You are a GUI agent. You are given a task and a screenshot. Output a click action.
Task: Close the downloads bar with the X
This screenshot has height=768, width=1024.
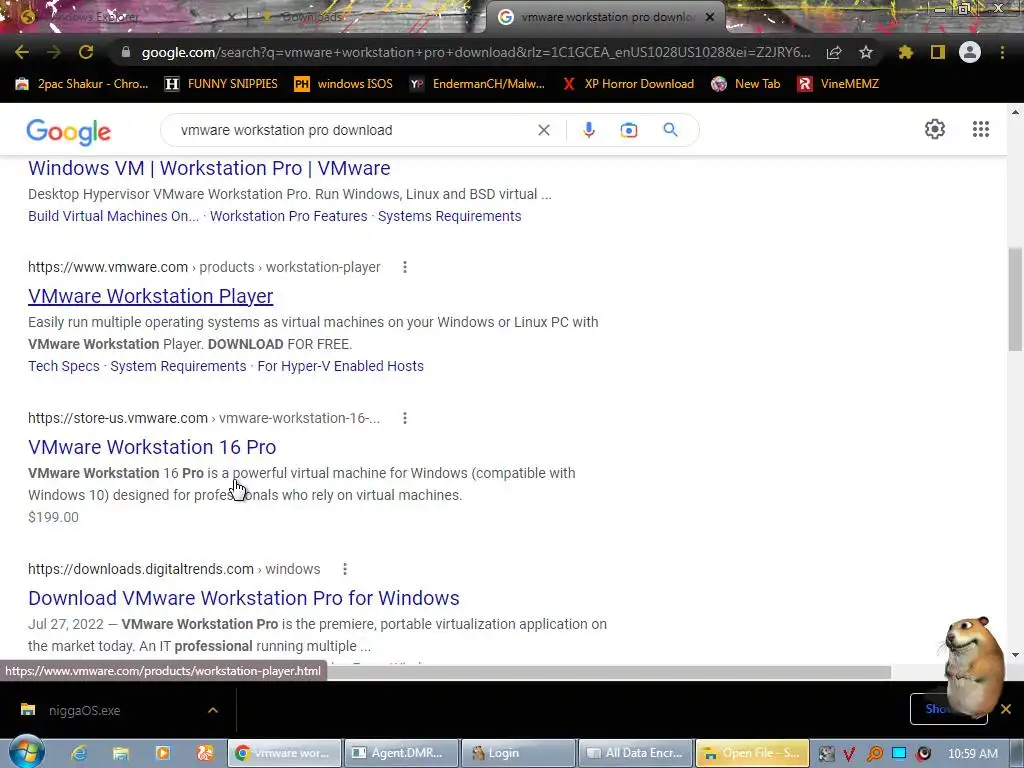(1006, 709)
